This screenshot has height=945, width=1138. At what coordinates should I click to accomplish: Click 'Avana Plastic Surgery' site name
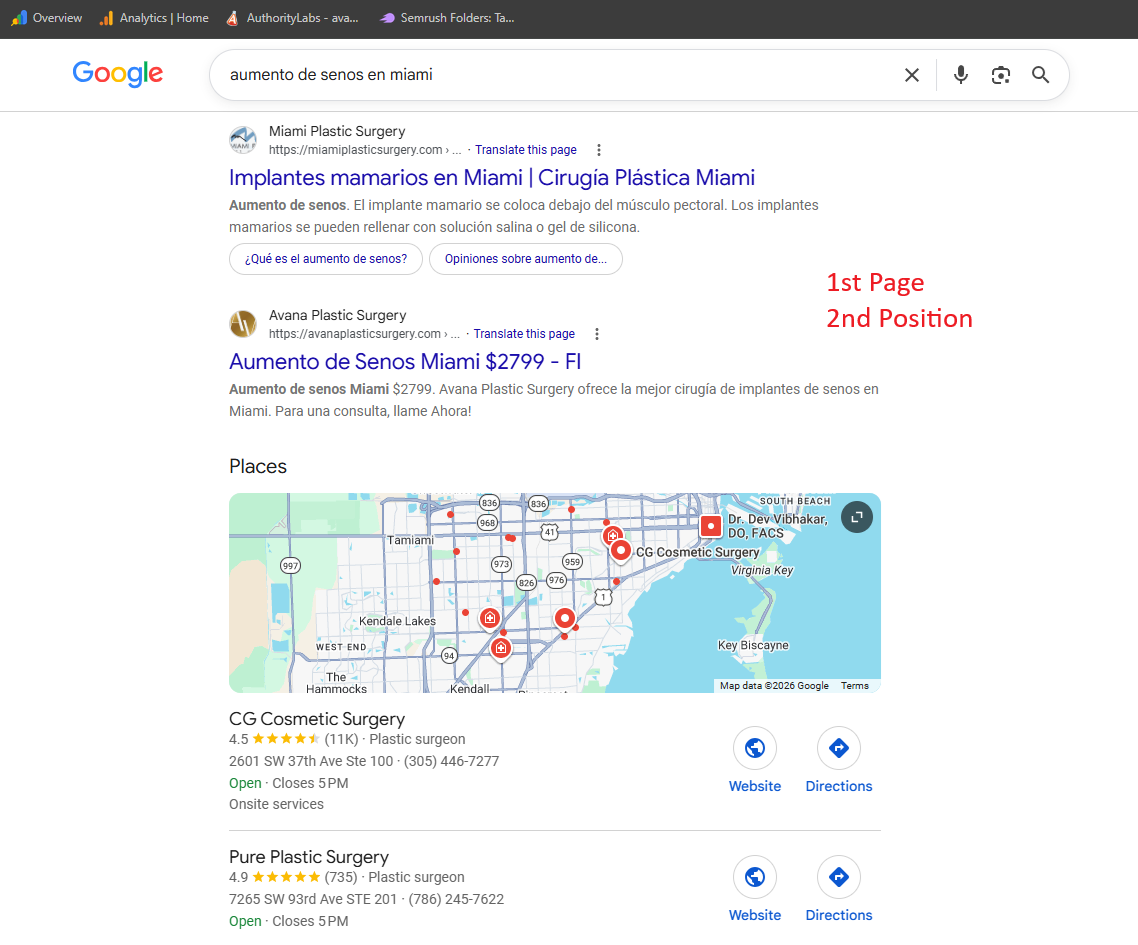click(337, 315)
